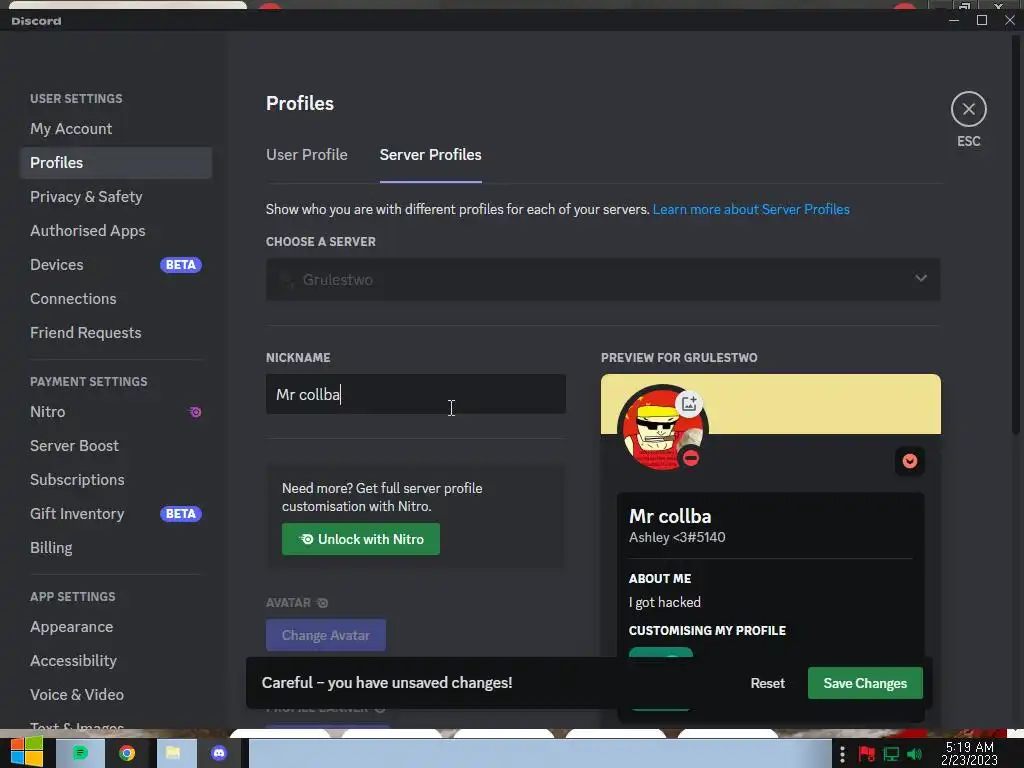Open the green chat app in taskbar
This screenshot has width=1024, height=768.
click(80, 753)
